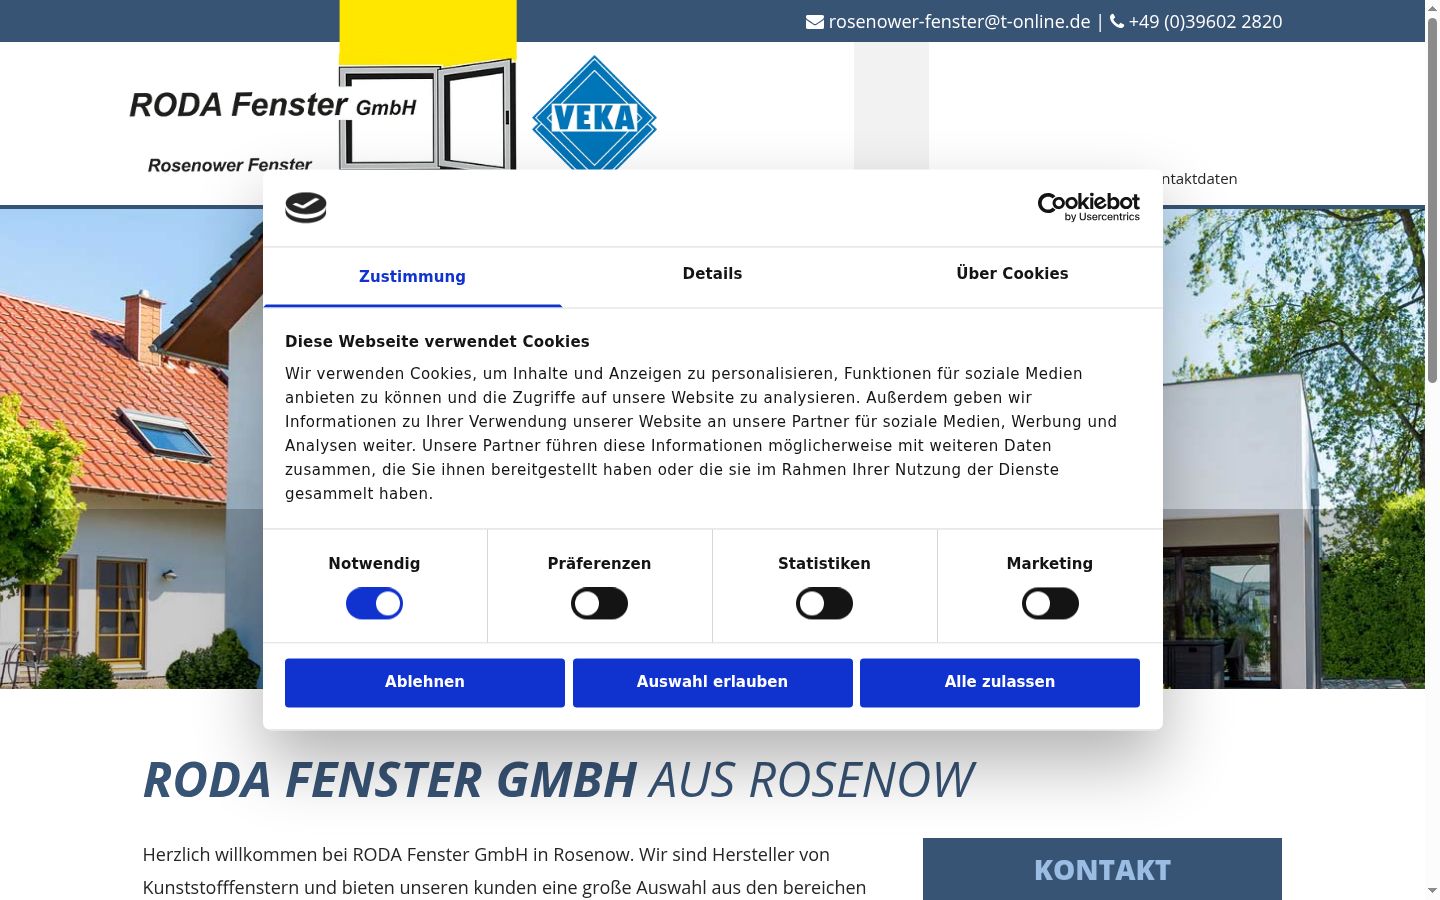Screen dimensions: 1440x900
Task: Click the scrollbar down arrow
Action: point(1432,891)
